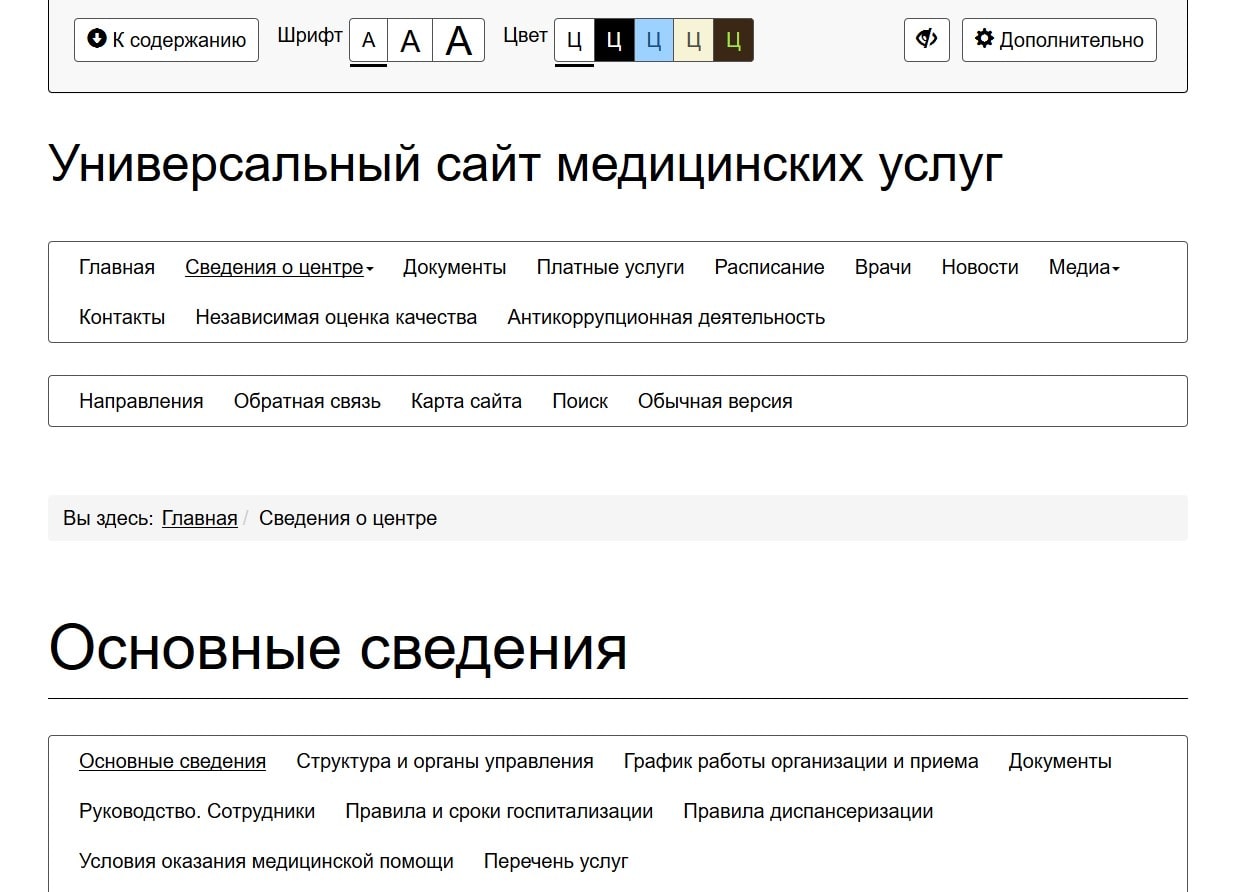Screen dimensions: 1239x892
Task: Choose the light blue color scheme
Action: point(654,41)
